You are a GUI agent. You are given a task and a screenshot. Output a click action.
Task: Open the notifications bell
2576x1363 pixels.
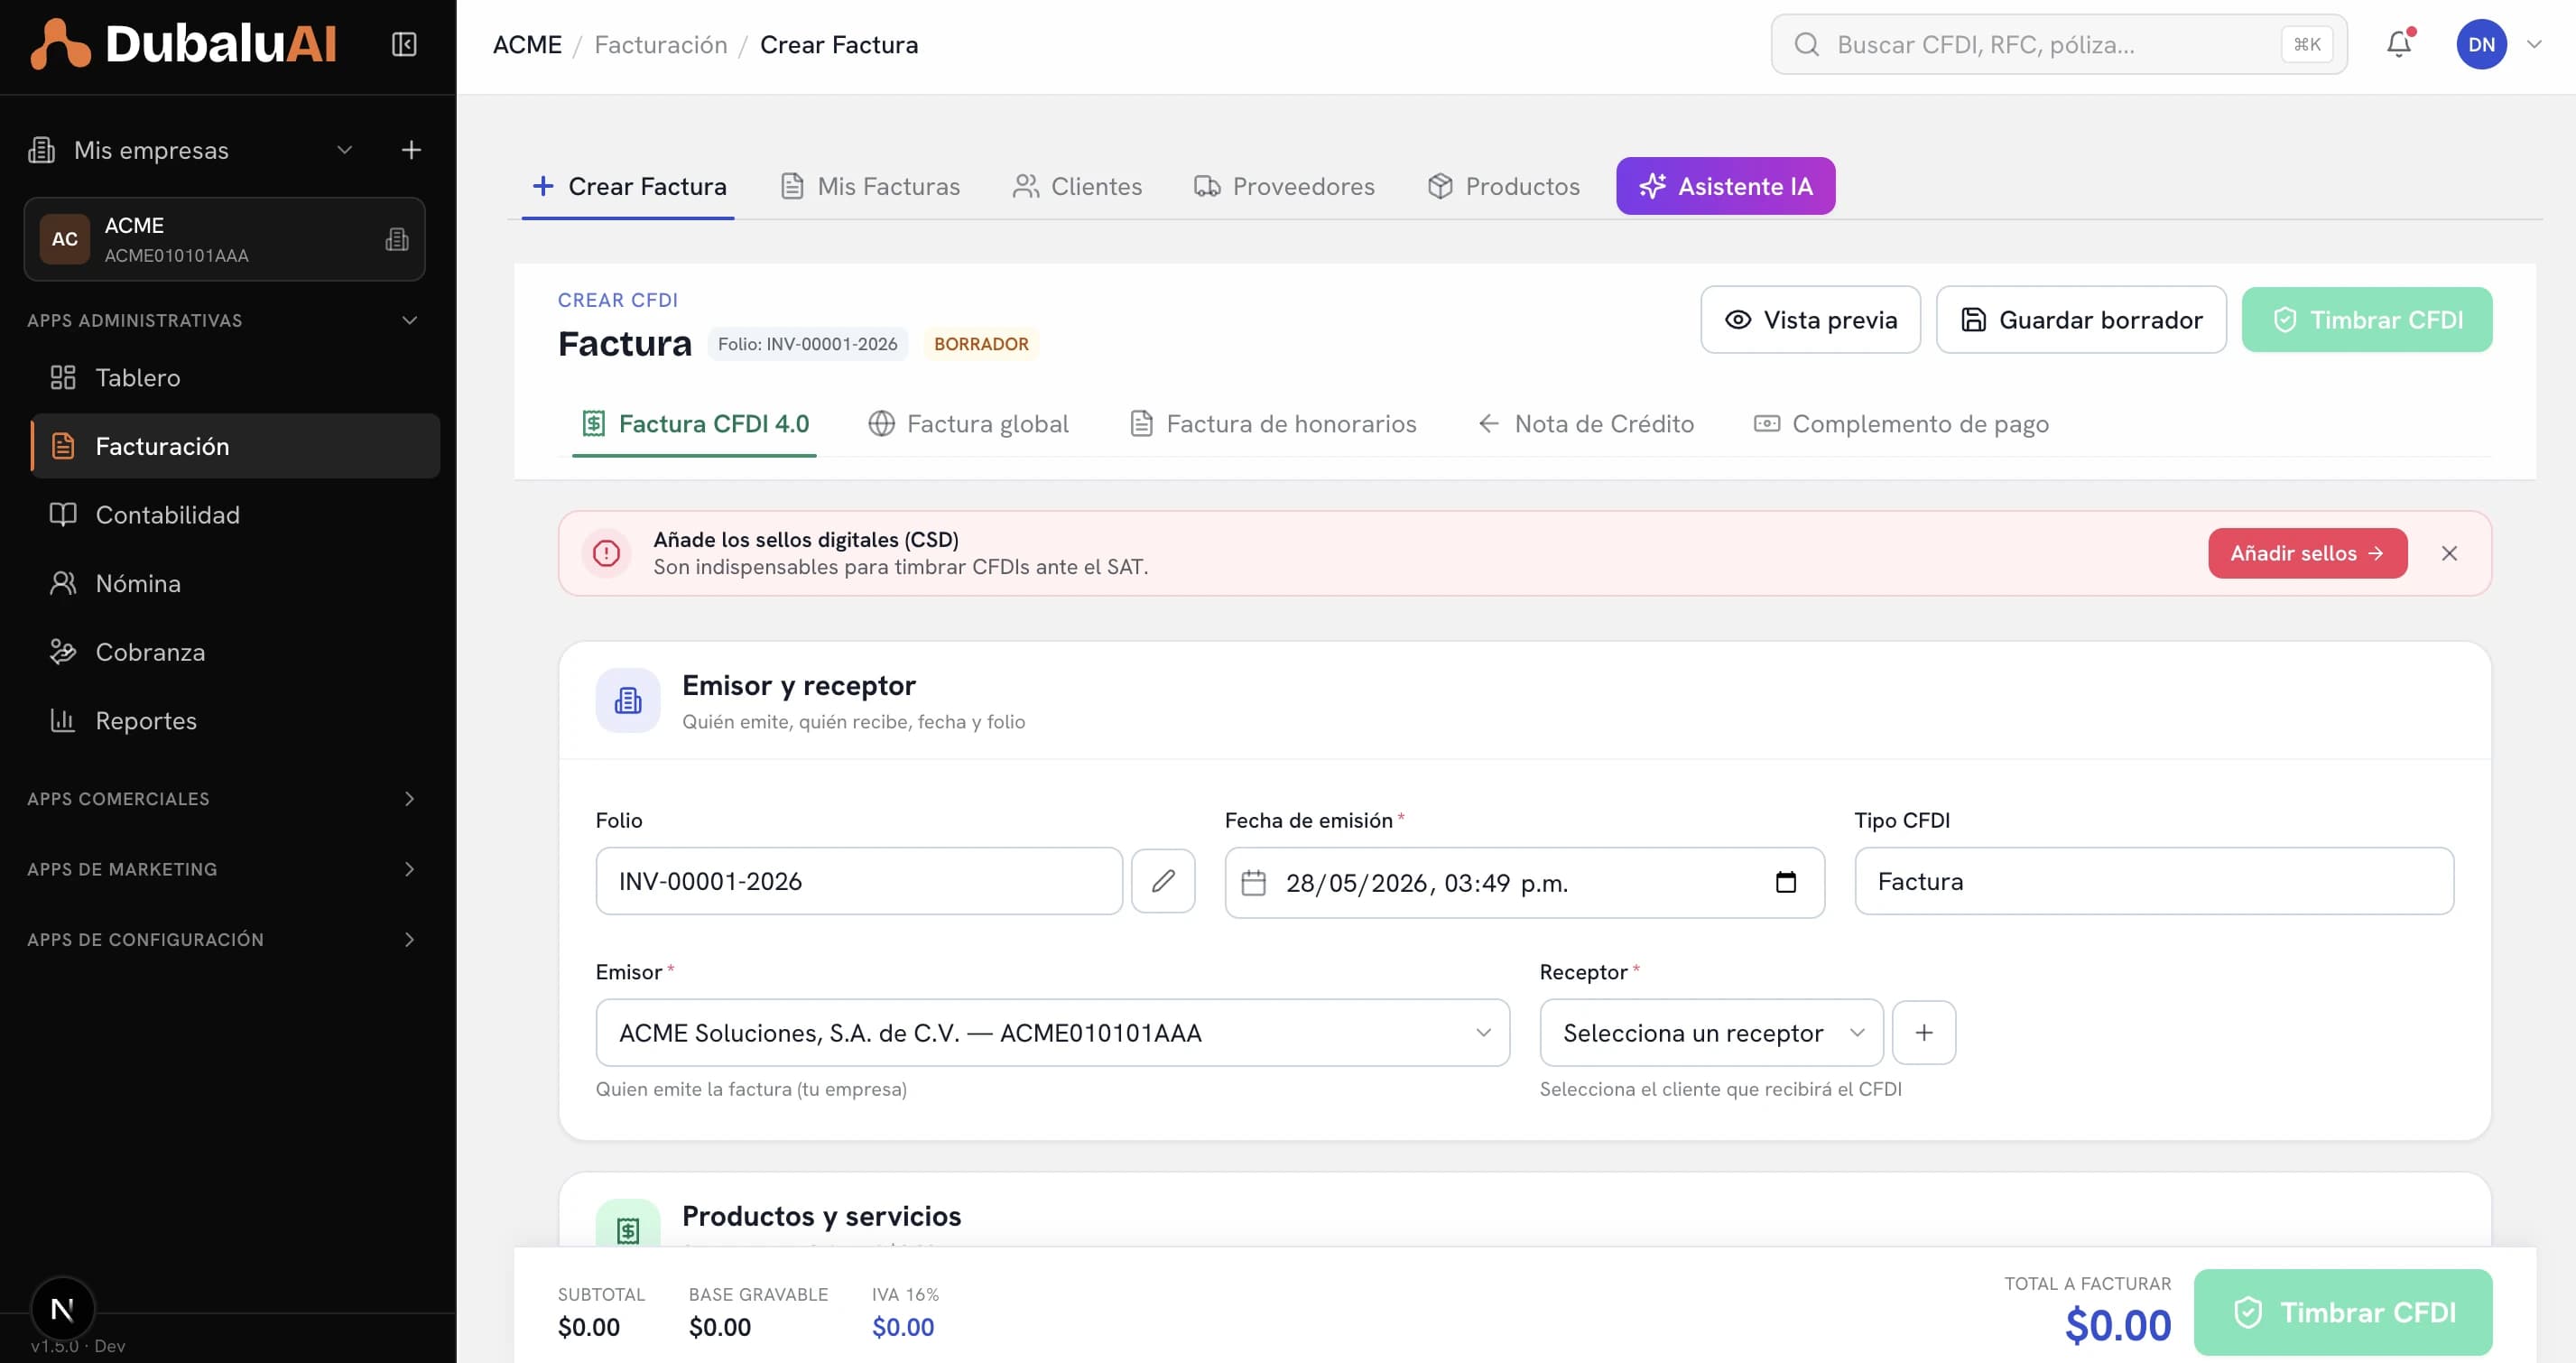pos(2399,44)
